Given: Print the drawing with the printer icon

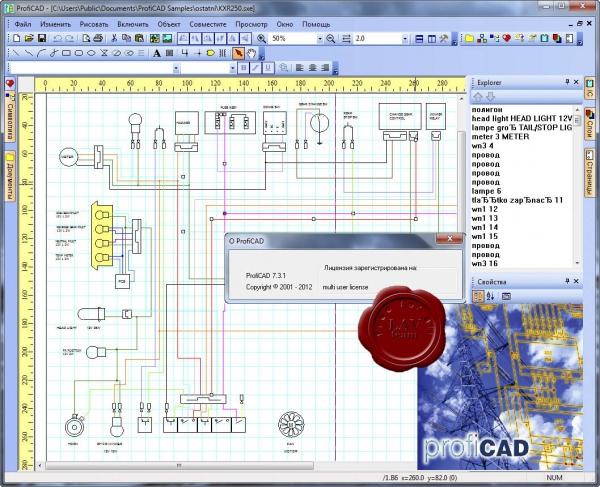Looking at the screenshot, I should (x=98, y=38).
